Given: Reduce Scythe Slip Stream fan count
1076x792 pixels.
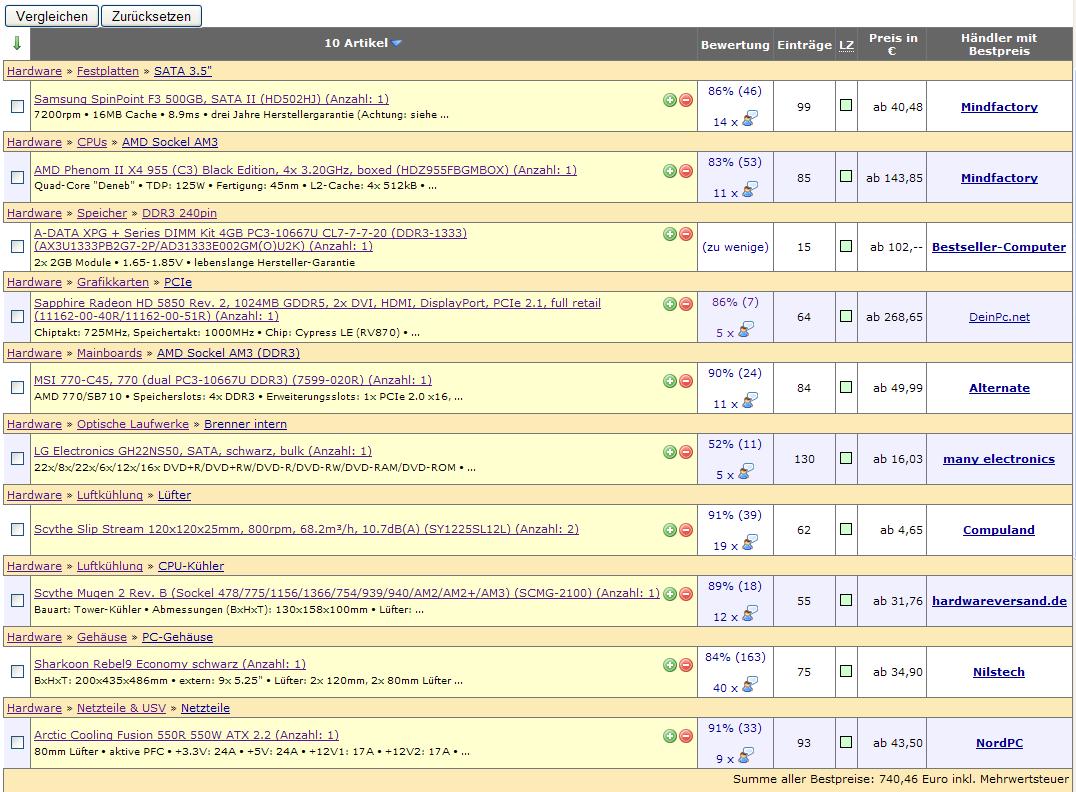Looking at the screenshot, I should [x=686, y=530].
